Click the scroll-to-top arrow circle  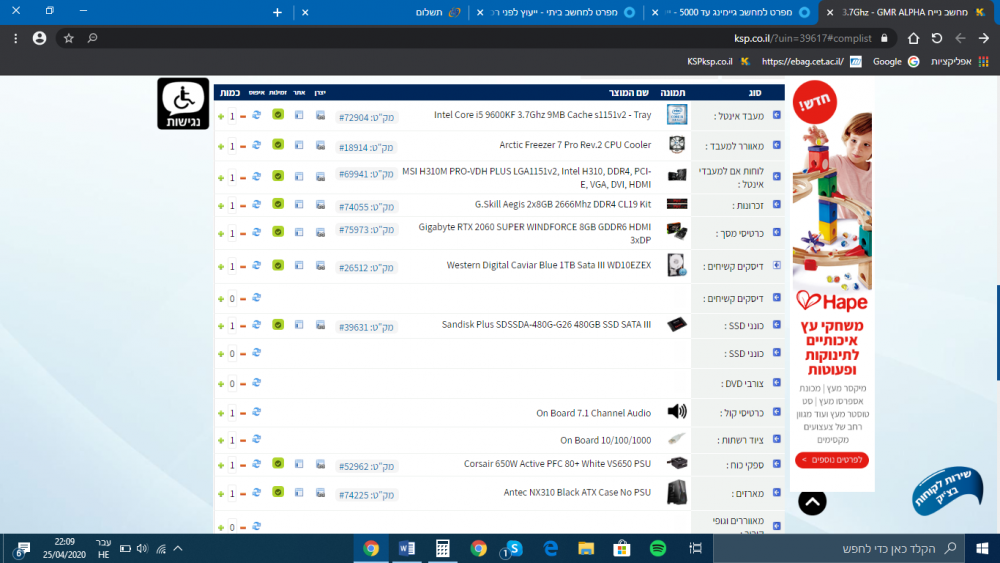[812, 502]
